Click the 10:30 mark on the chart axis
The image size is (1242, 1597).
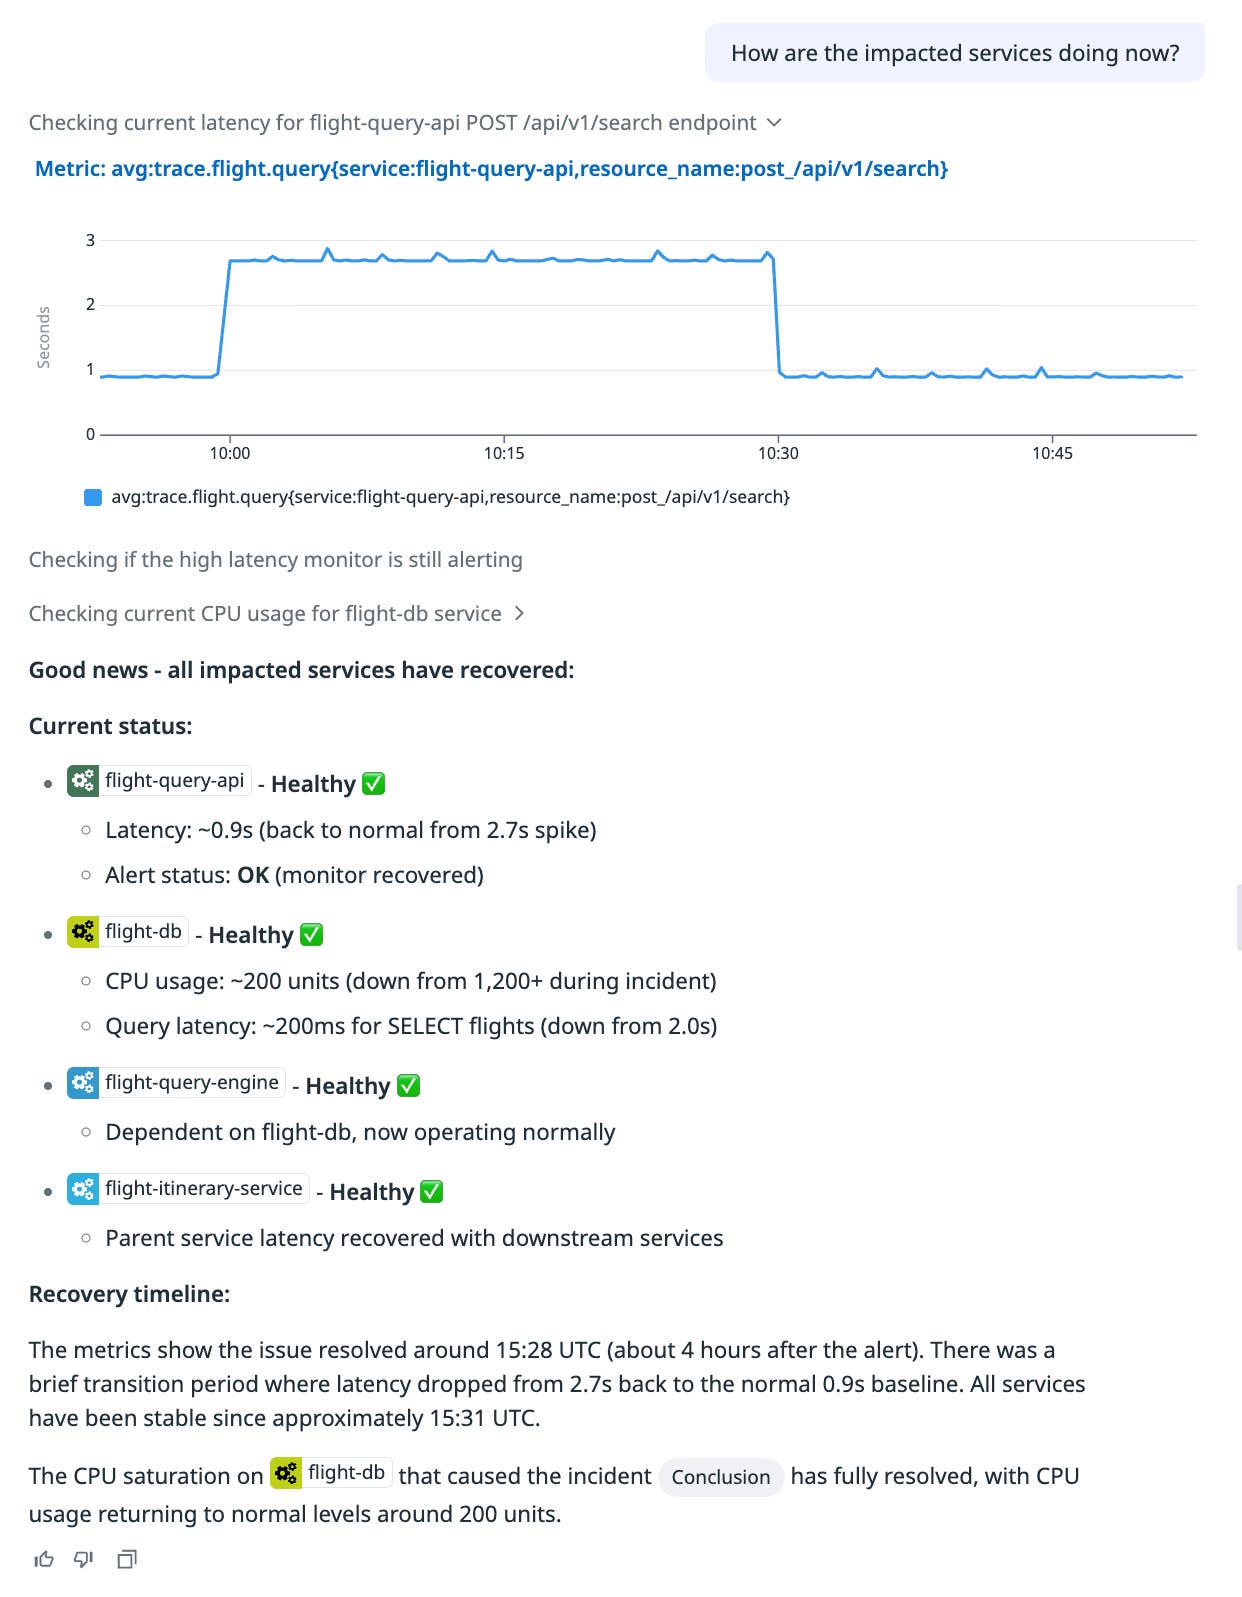779,452
